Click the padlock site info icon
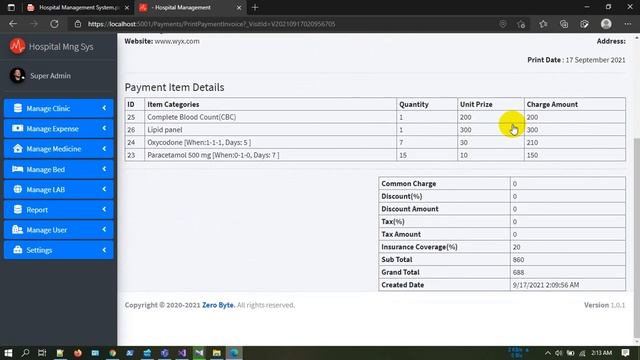This screenshot has height=360, width=640. (x=78, y=24)
